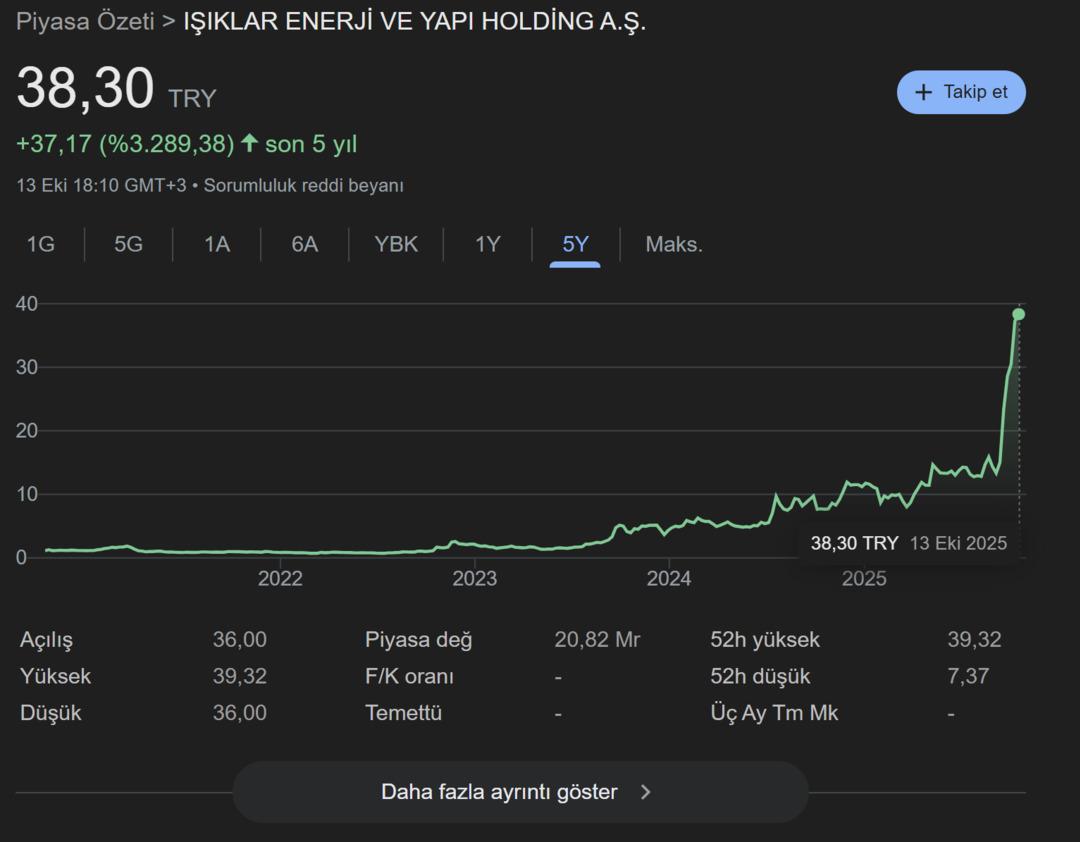Click the Piyasa değ value 20,82 Mr
1080x842 pixels.
coord(597,640)
